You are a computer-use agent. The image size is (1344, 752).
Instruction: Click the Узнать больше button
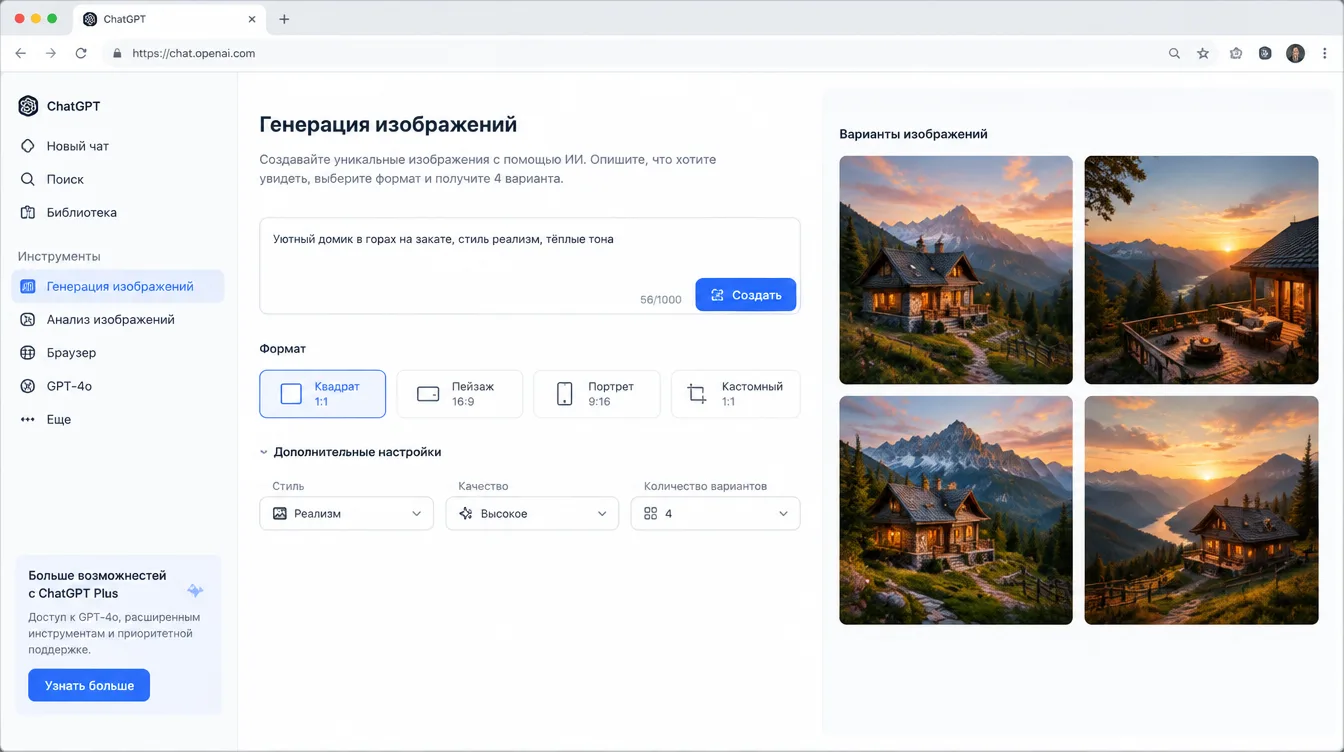tap(89, 685)
